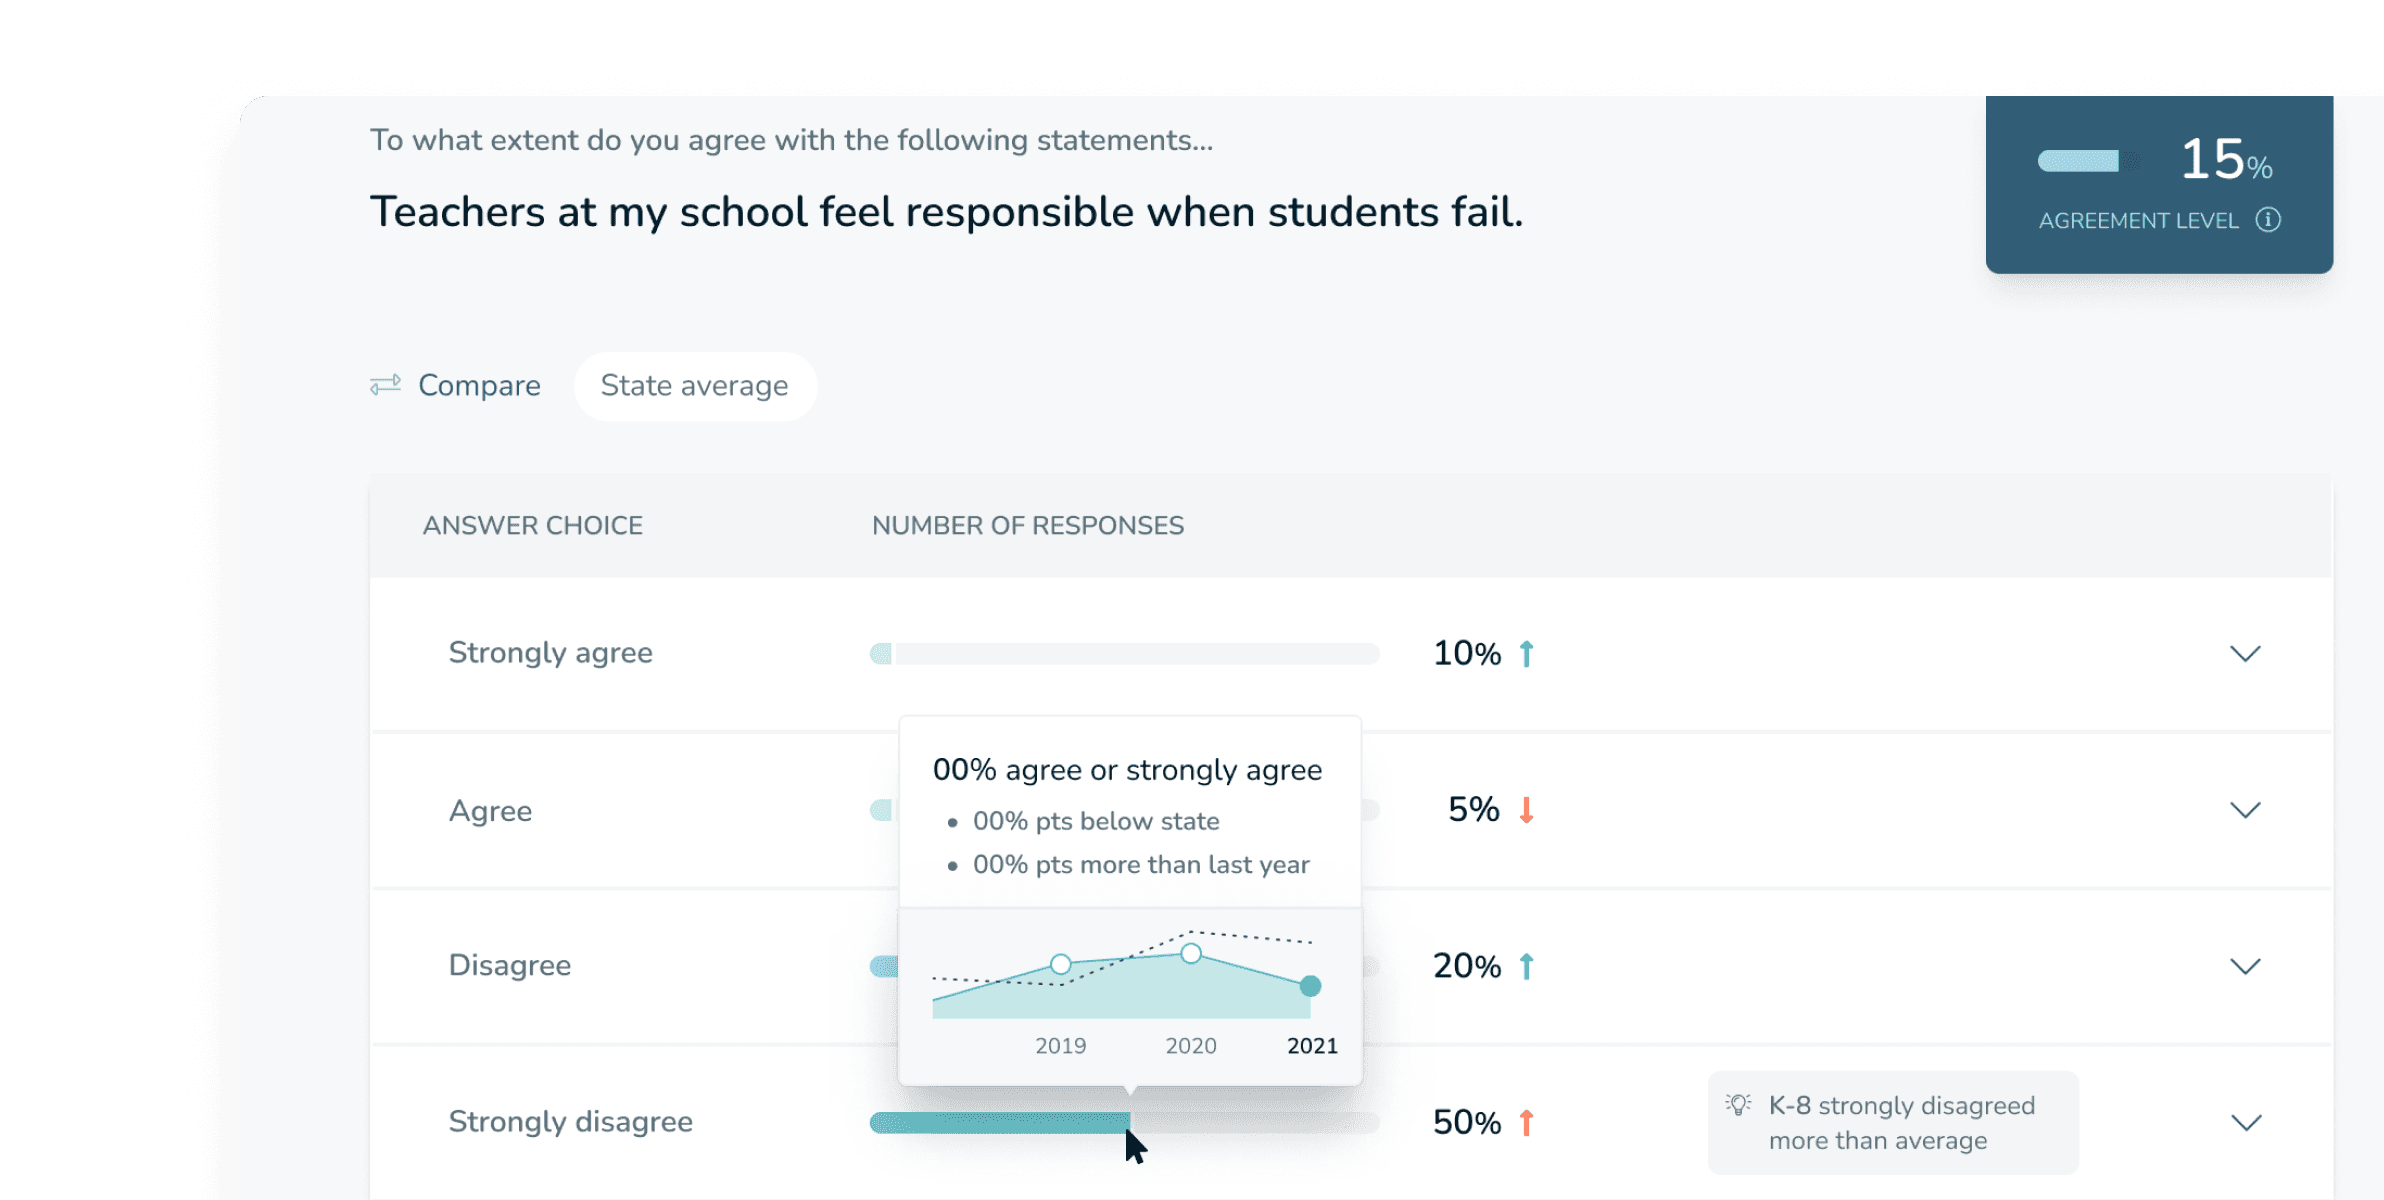Click the red up arrow beside 50%

1527,1122
